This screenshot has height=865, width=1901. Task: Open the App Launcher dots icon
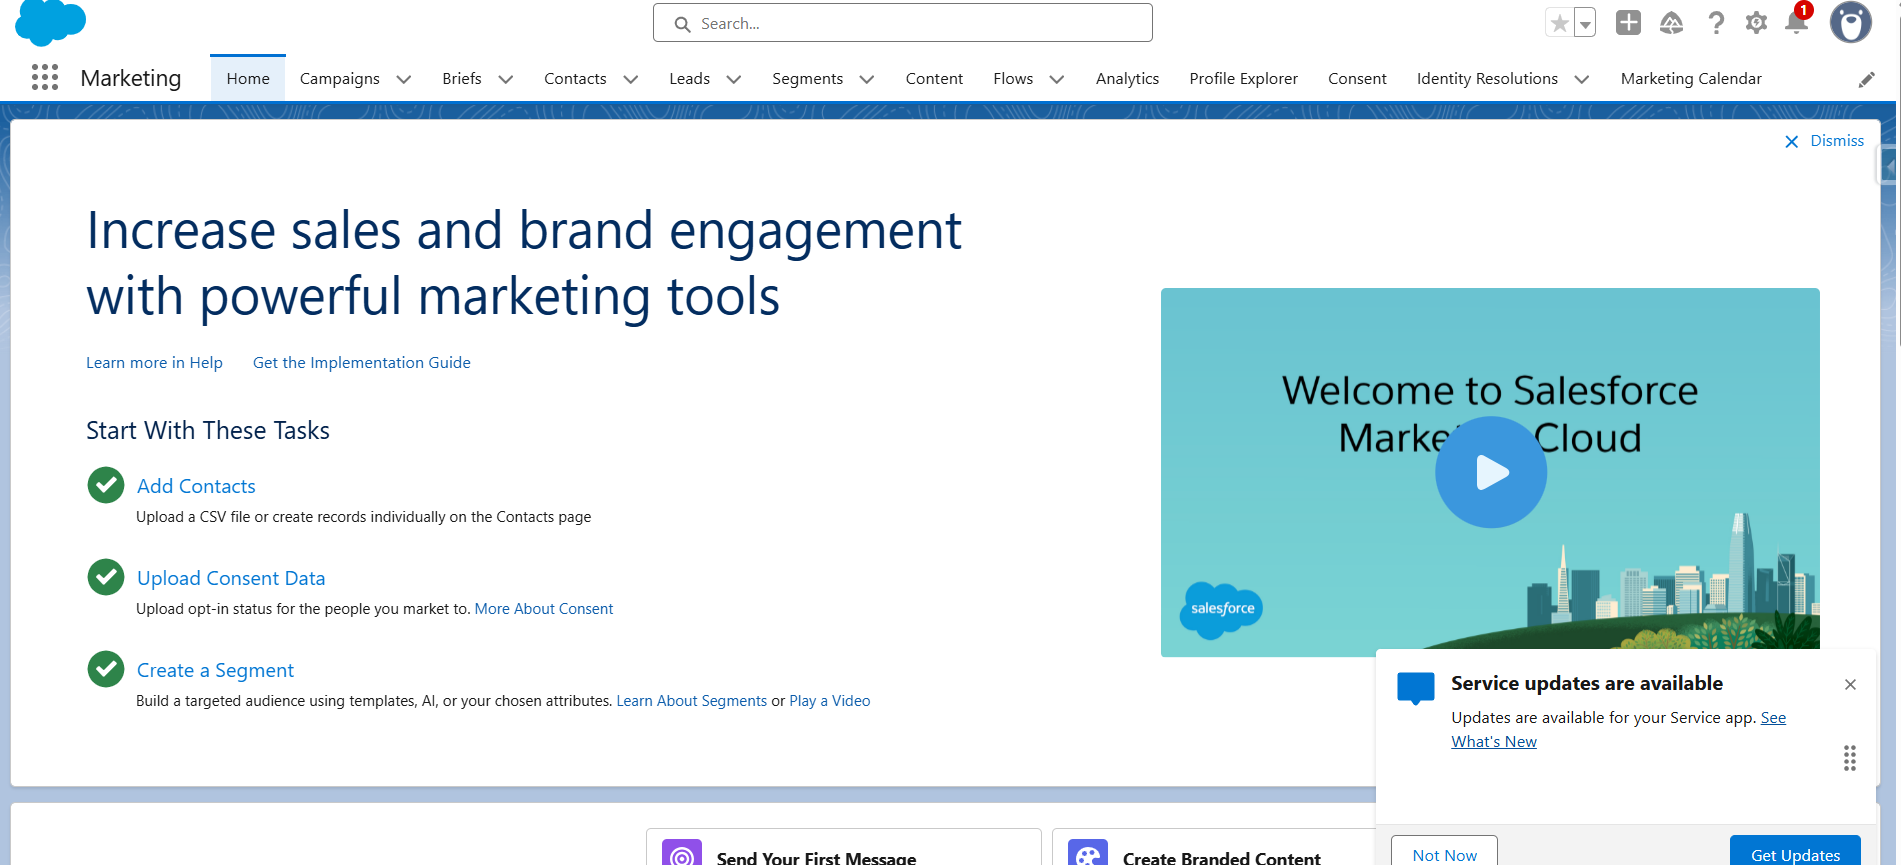[x=45, y=78]
